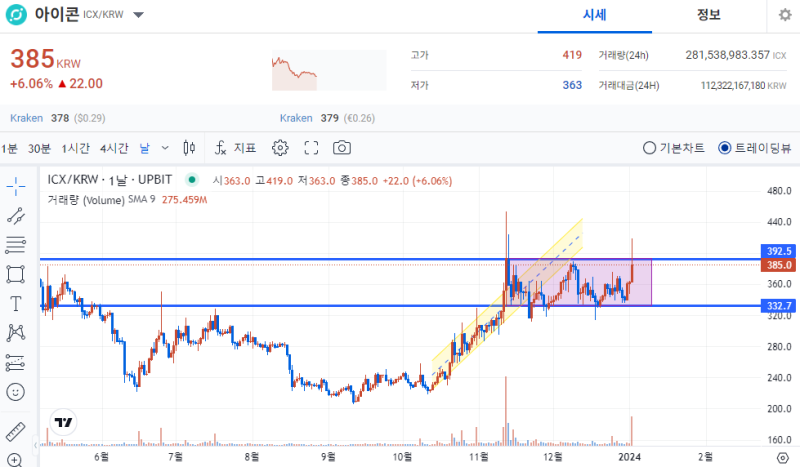Click the 거래량 (Volume) SMA 9 indicator legend

coord(101,200)
